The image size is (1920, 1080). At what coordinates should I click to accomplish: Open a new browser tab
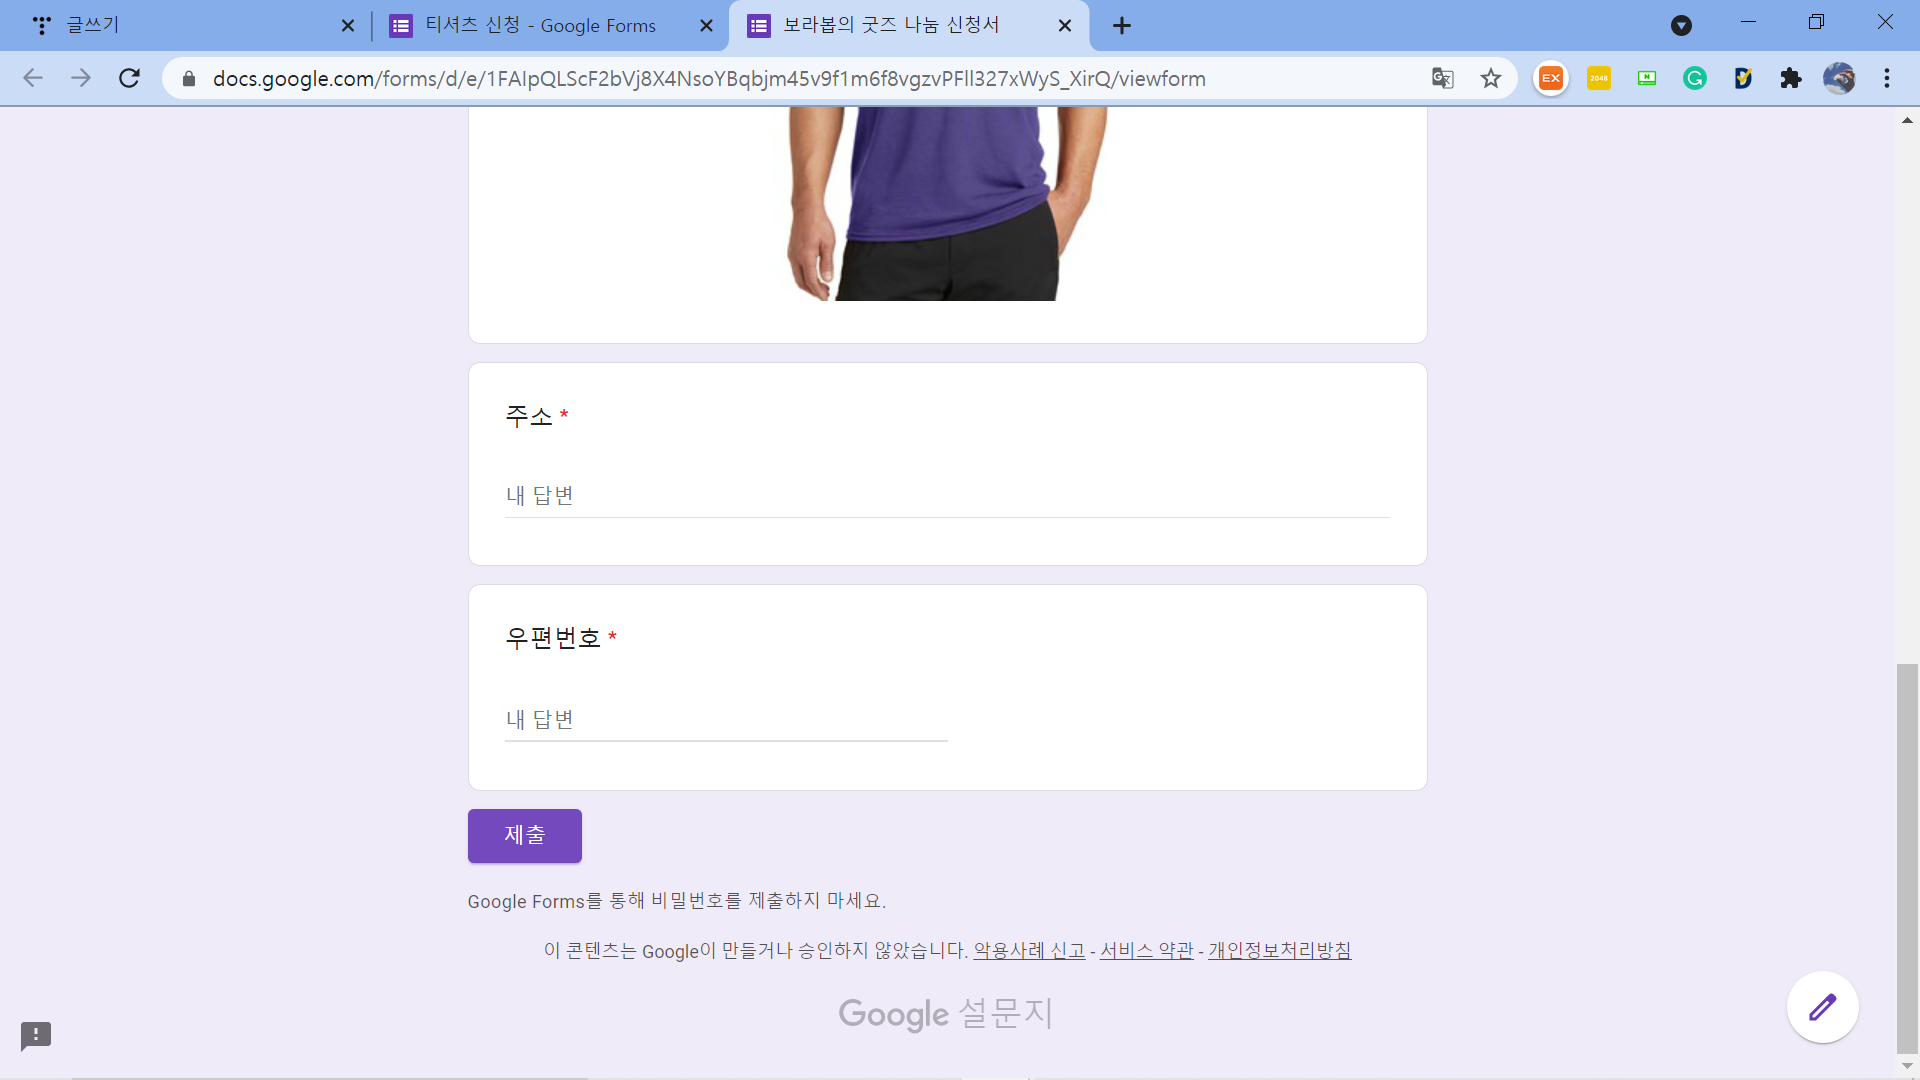tap(1122, 26)
